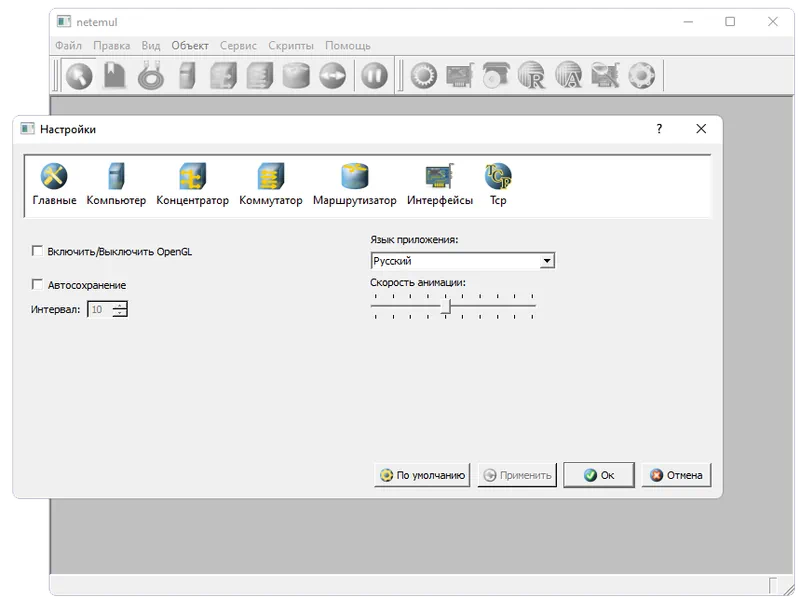Click the network card toolbar icon
The image size is (800, 600).
(460, 76)
